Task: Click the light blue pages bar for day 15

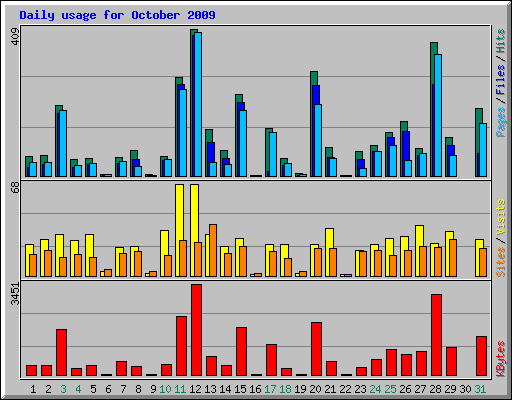Action: tap(243, 143)
